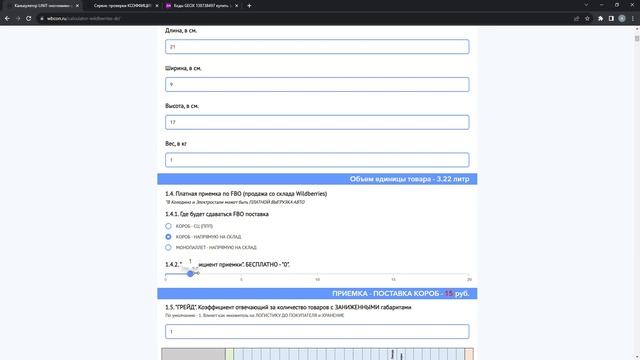Close the second coefficient service tab
Viewport: 640px width, 360px height.
[x=157, y=6]
